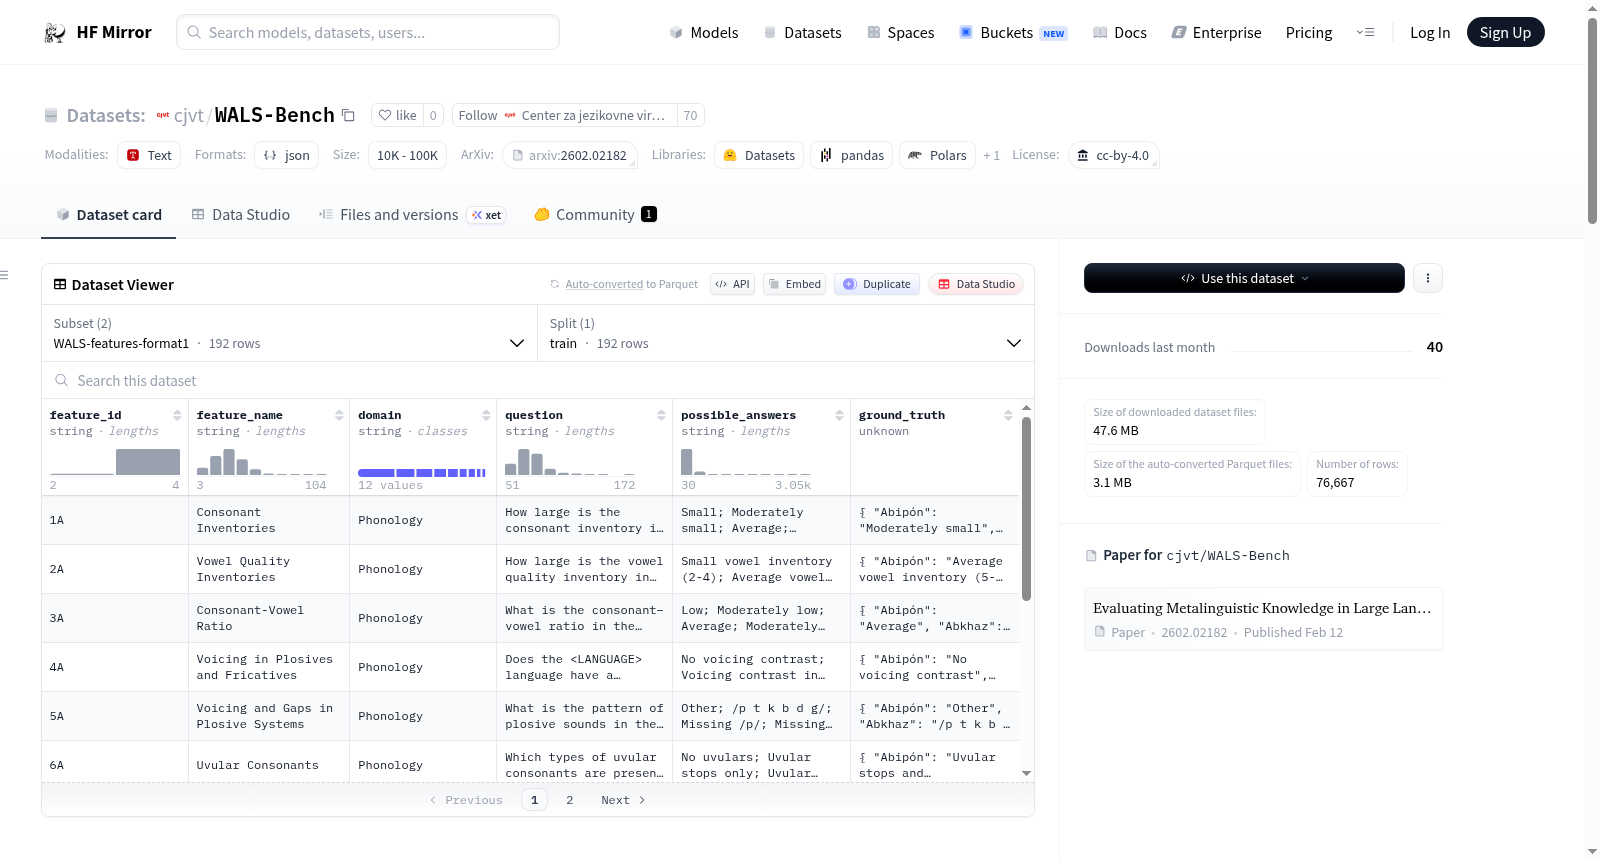Open Enterprise in top navigation
Image resolution: width=1600 pixels, height=861 pixels.
(1216, 32)
